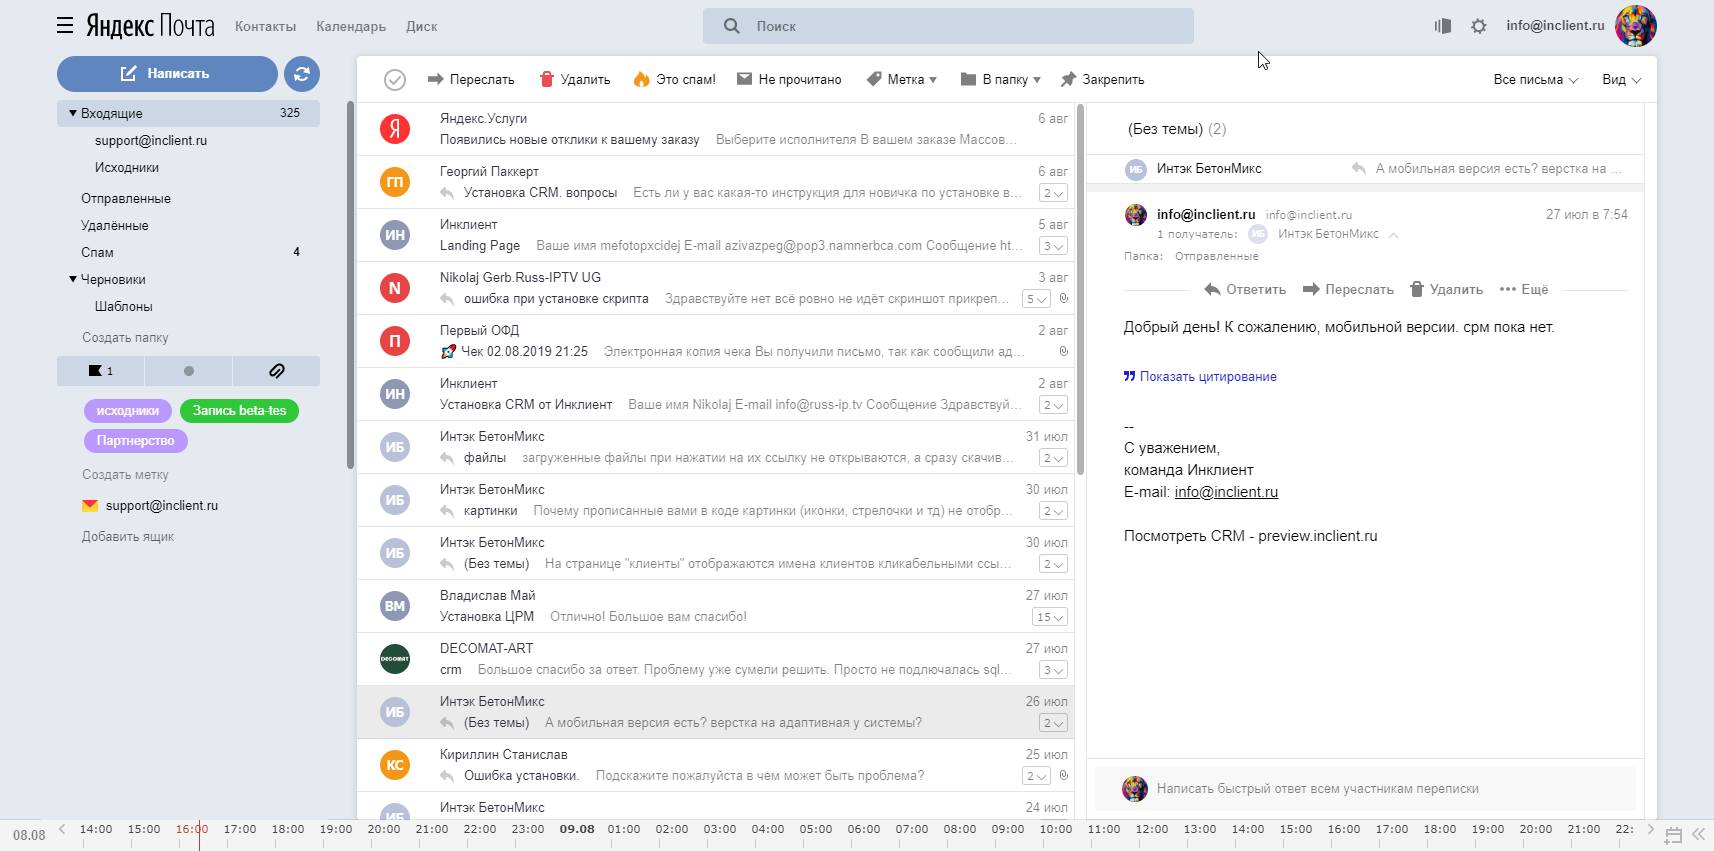Image resolution: width=1714 pixels, height=851 pixels.
Task: Click in the Поиск search field
Action: point(948,26)
